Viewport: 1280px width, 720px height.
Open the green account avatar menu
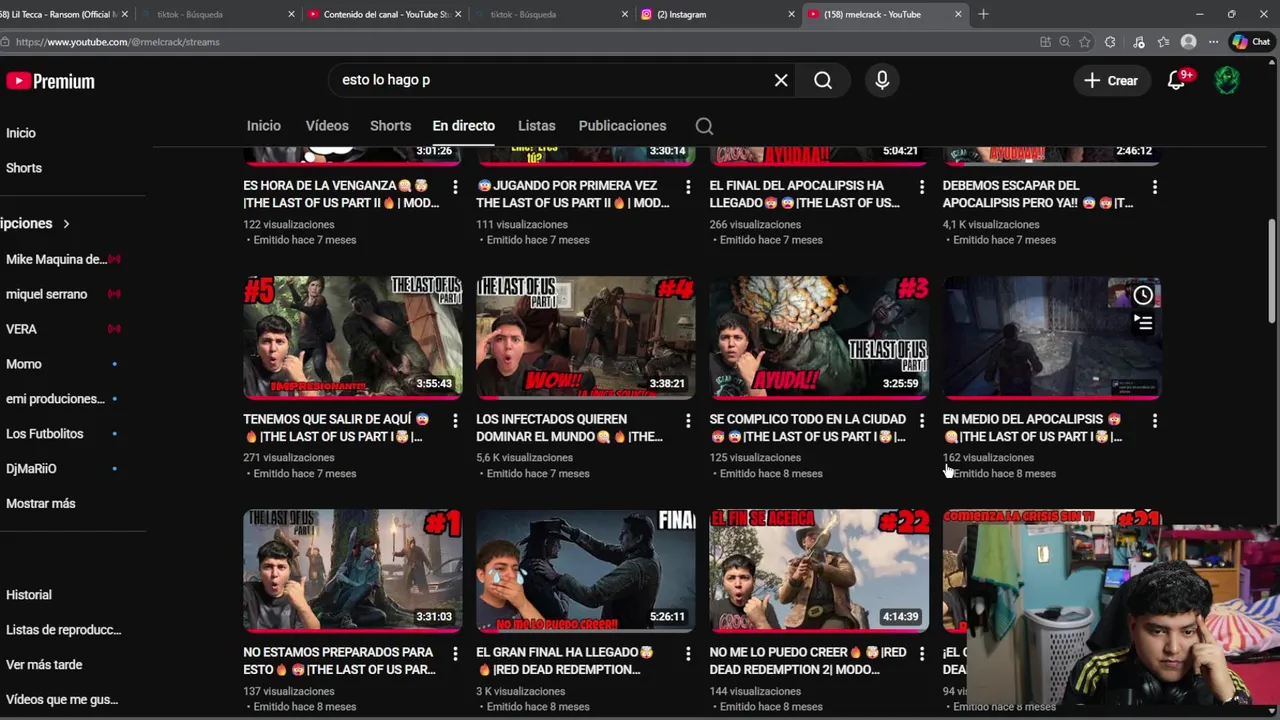click(x=1227, y=80)
